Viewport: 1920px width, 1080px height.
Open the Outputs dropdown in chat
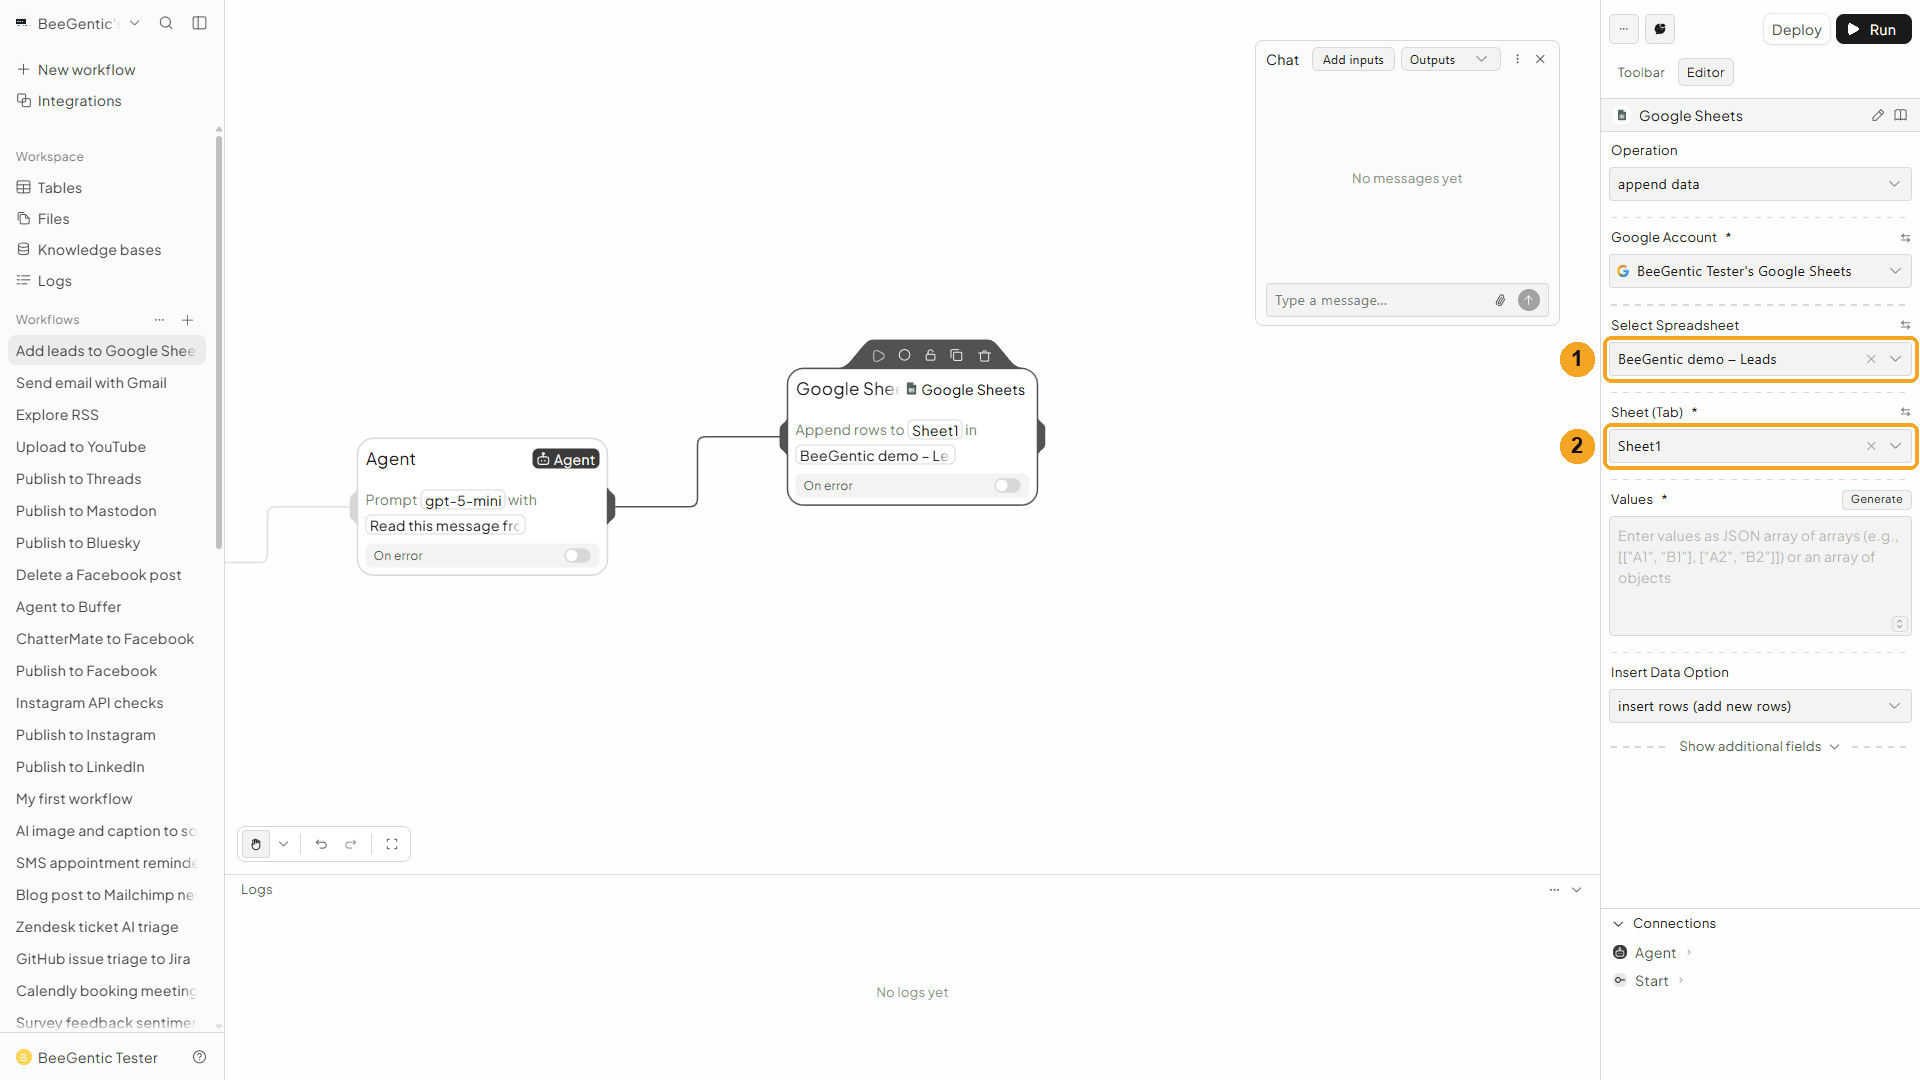(x=1450, y=60)
